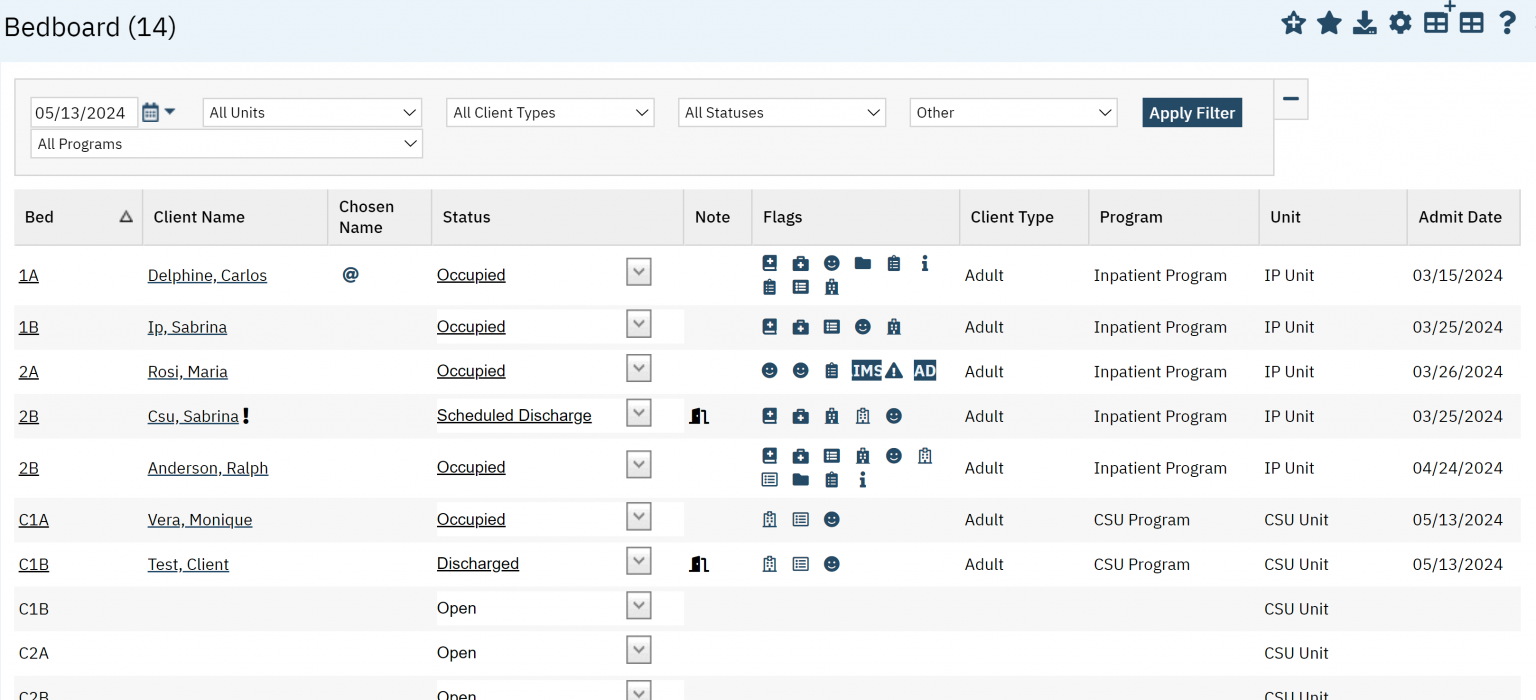1536x700 pixels.
Task: Collapse the filter panel with minus button
Action: click(1291, 99)
